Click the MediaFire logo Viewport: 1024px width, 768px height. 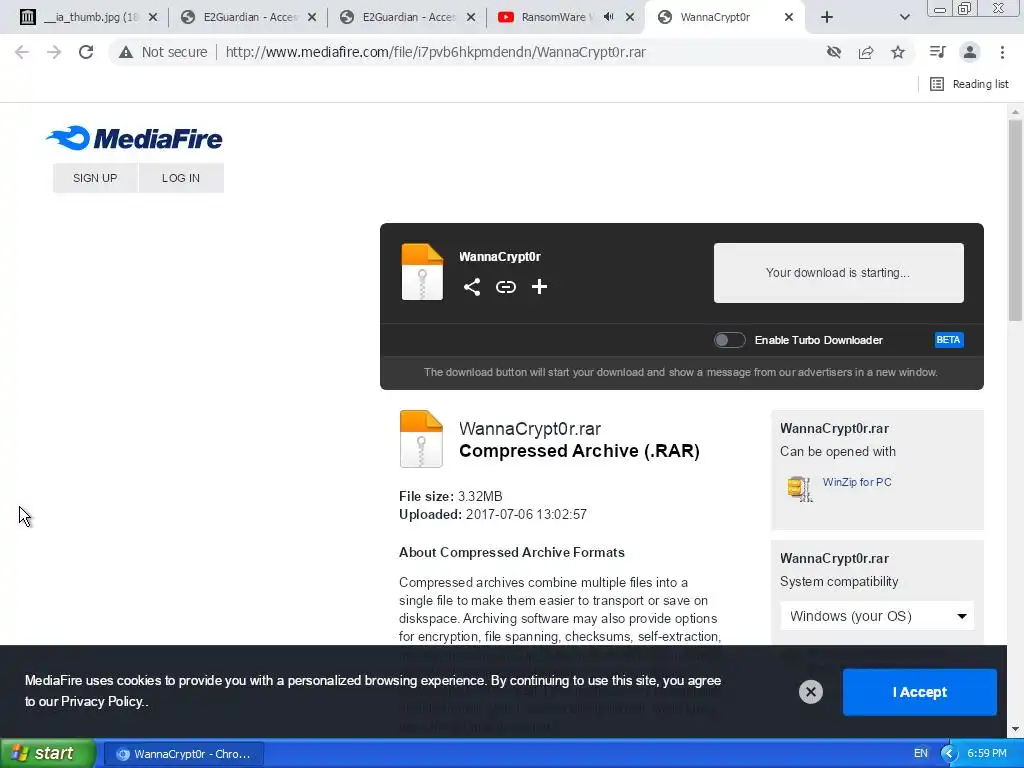tap(135, 138)
